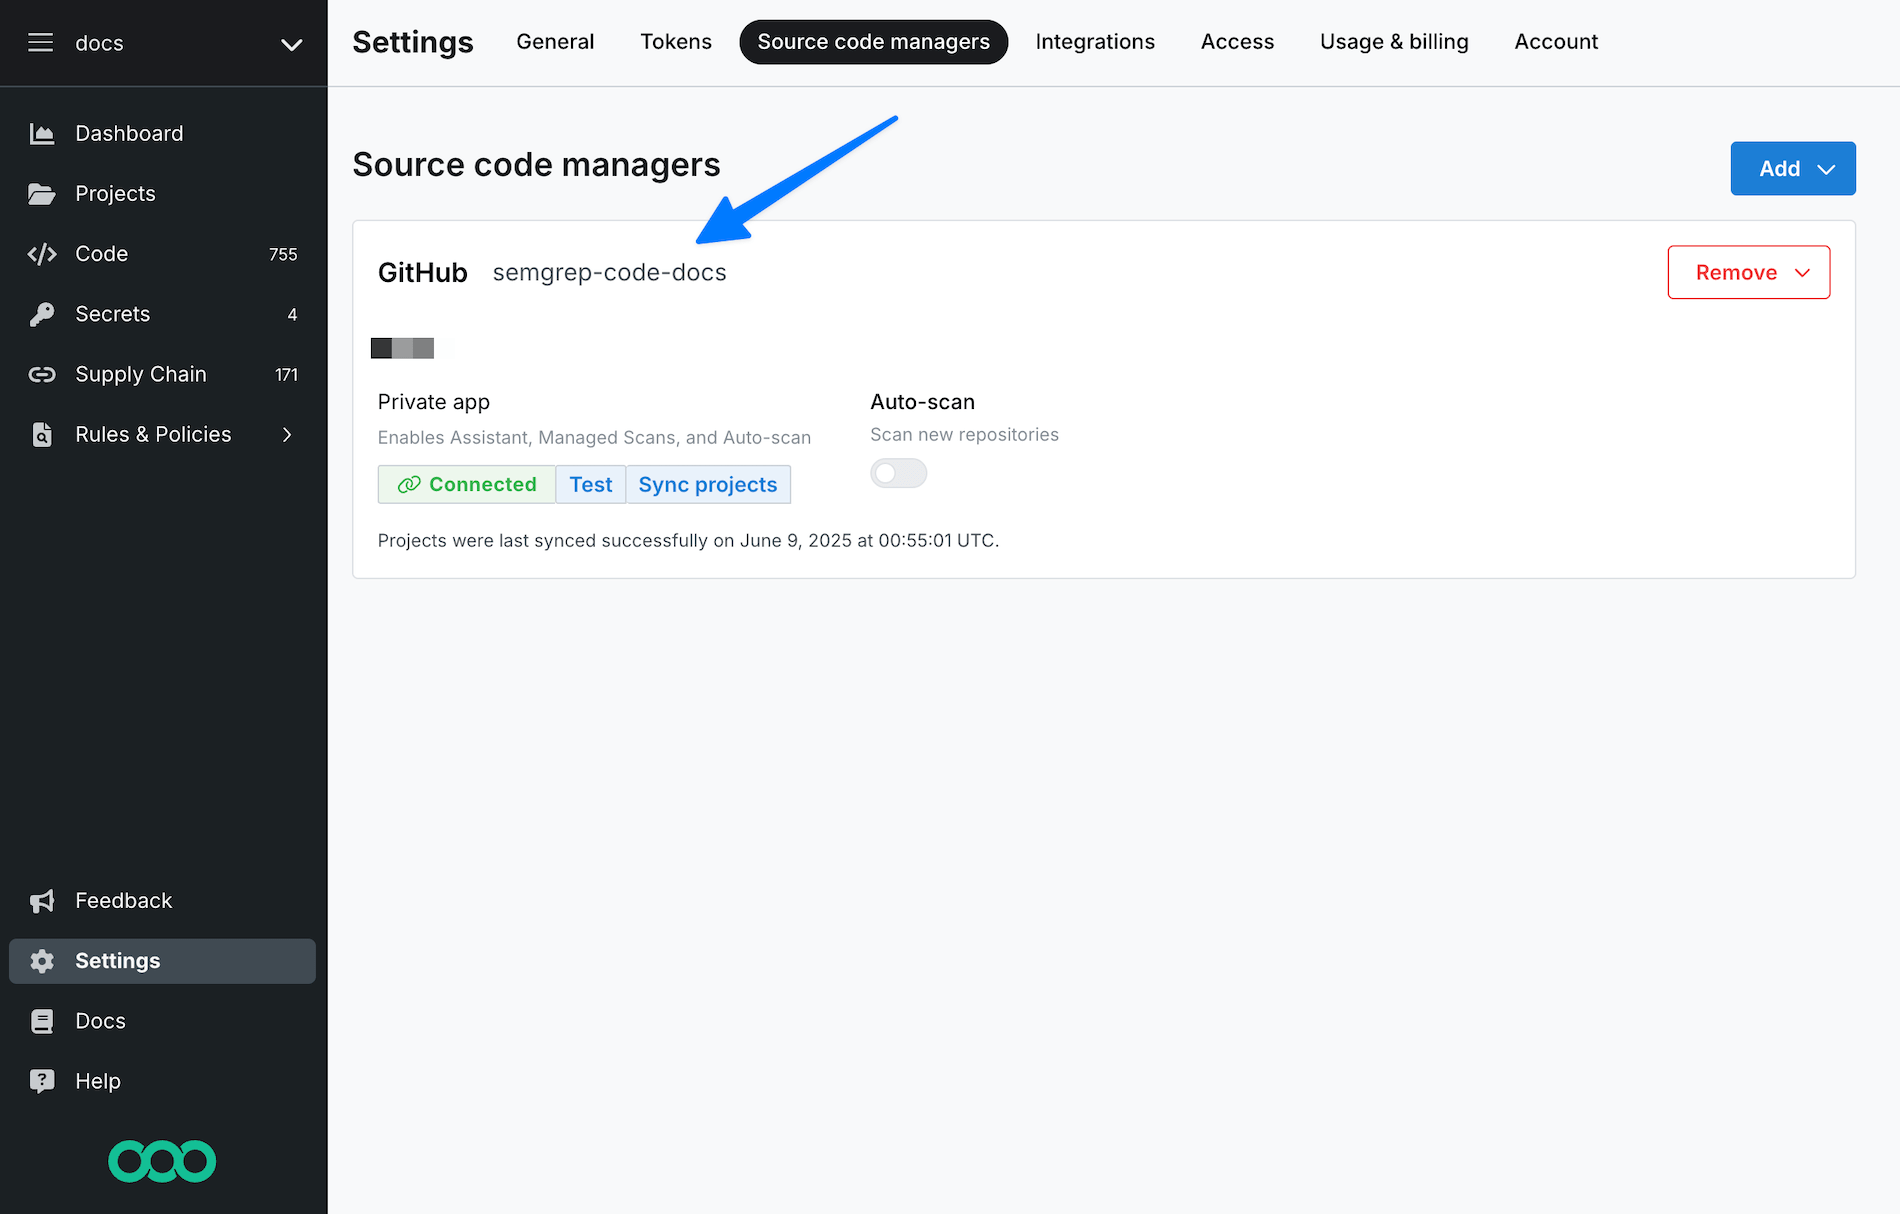The width and height of the screenshot is (1900, 1214).
Task: Click the Help question bubble icon
Action: (42, 1081)
